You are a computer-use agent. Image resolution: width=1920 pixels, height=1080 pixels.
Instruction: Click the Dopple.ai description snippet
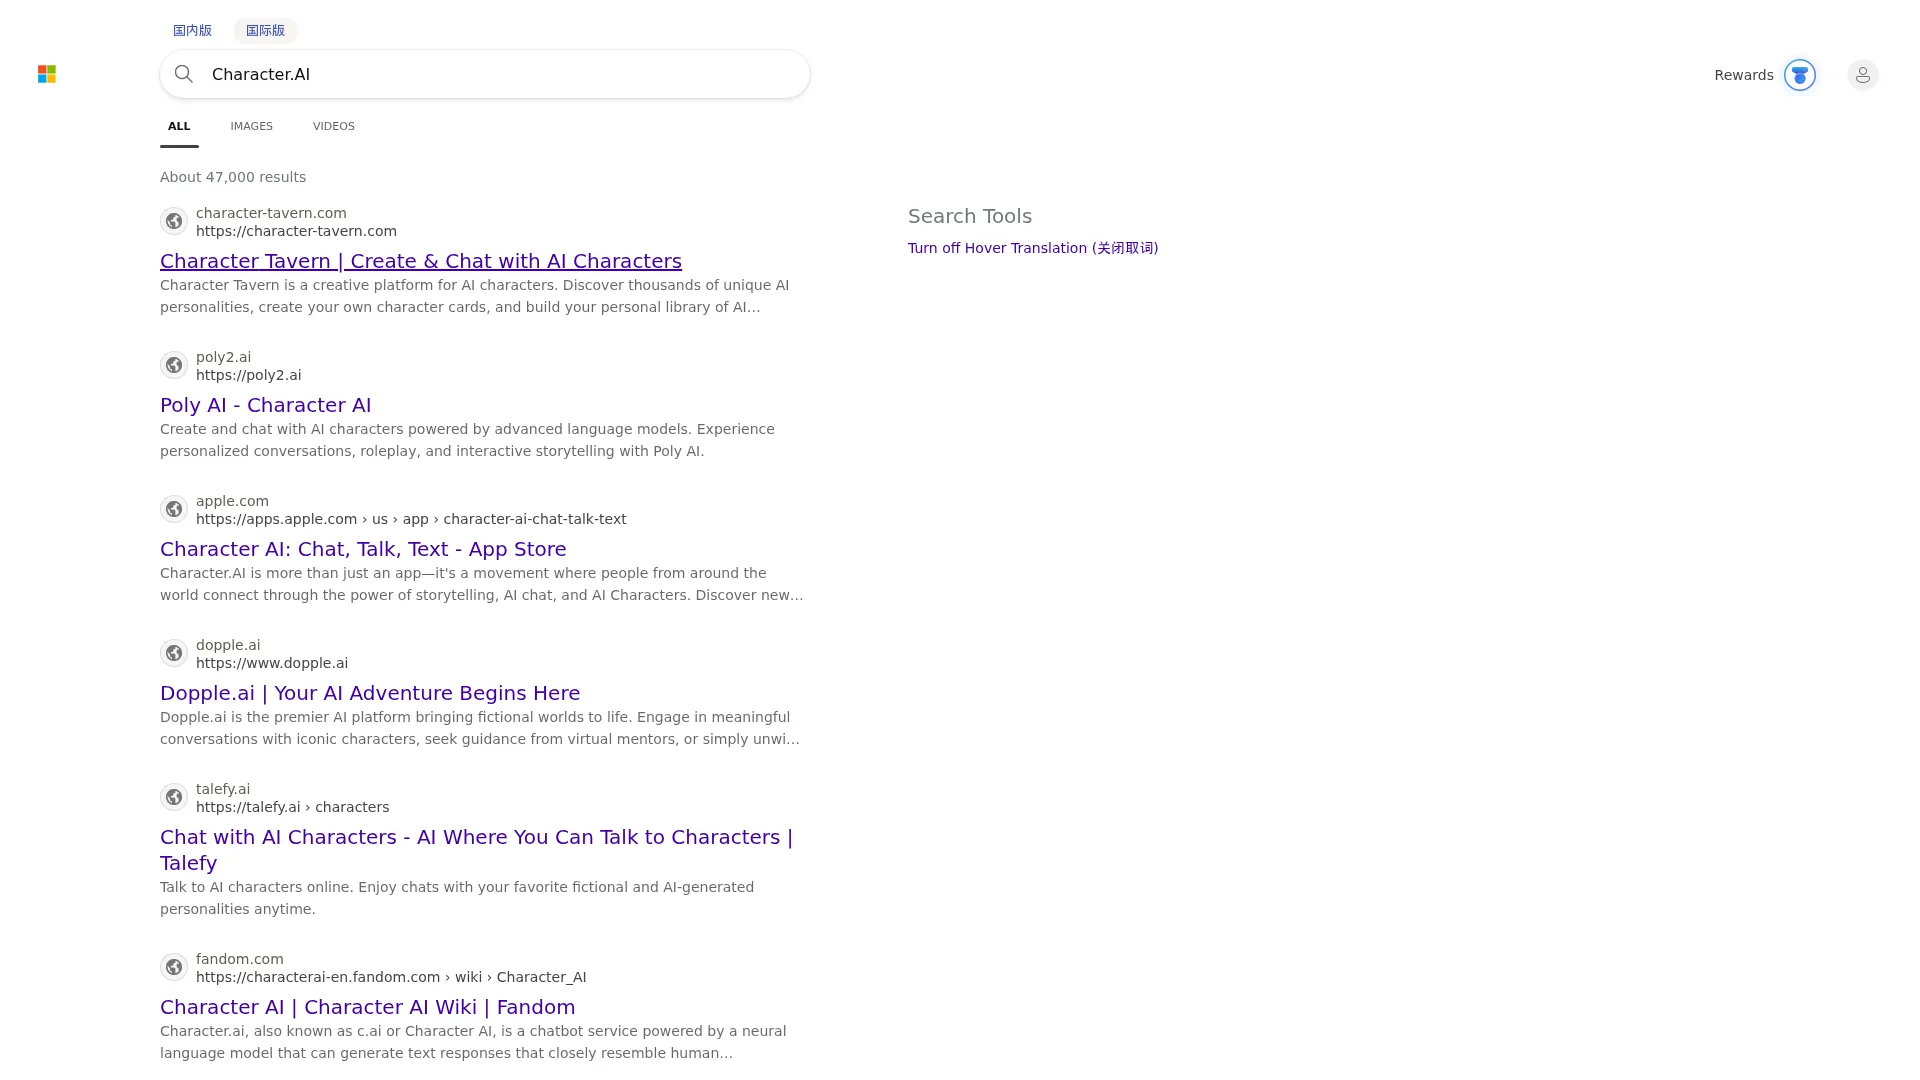click(x=480, y=728)
